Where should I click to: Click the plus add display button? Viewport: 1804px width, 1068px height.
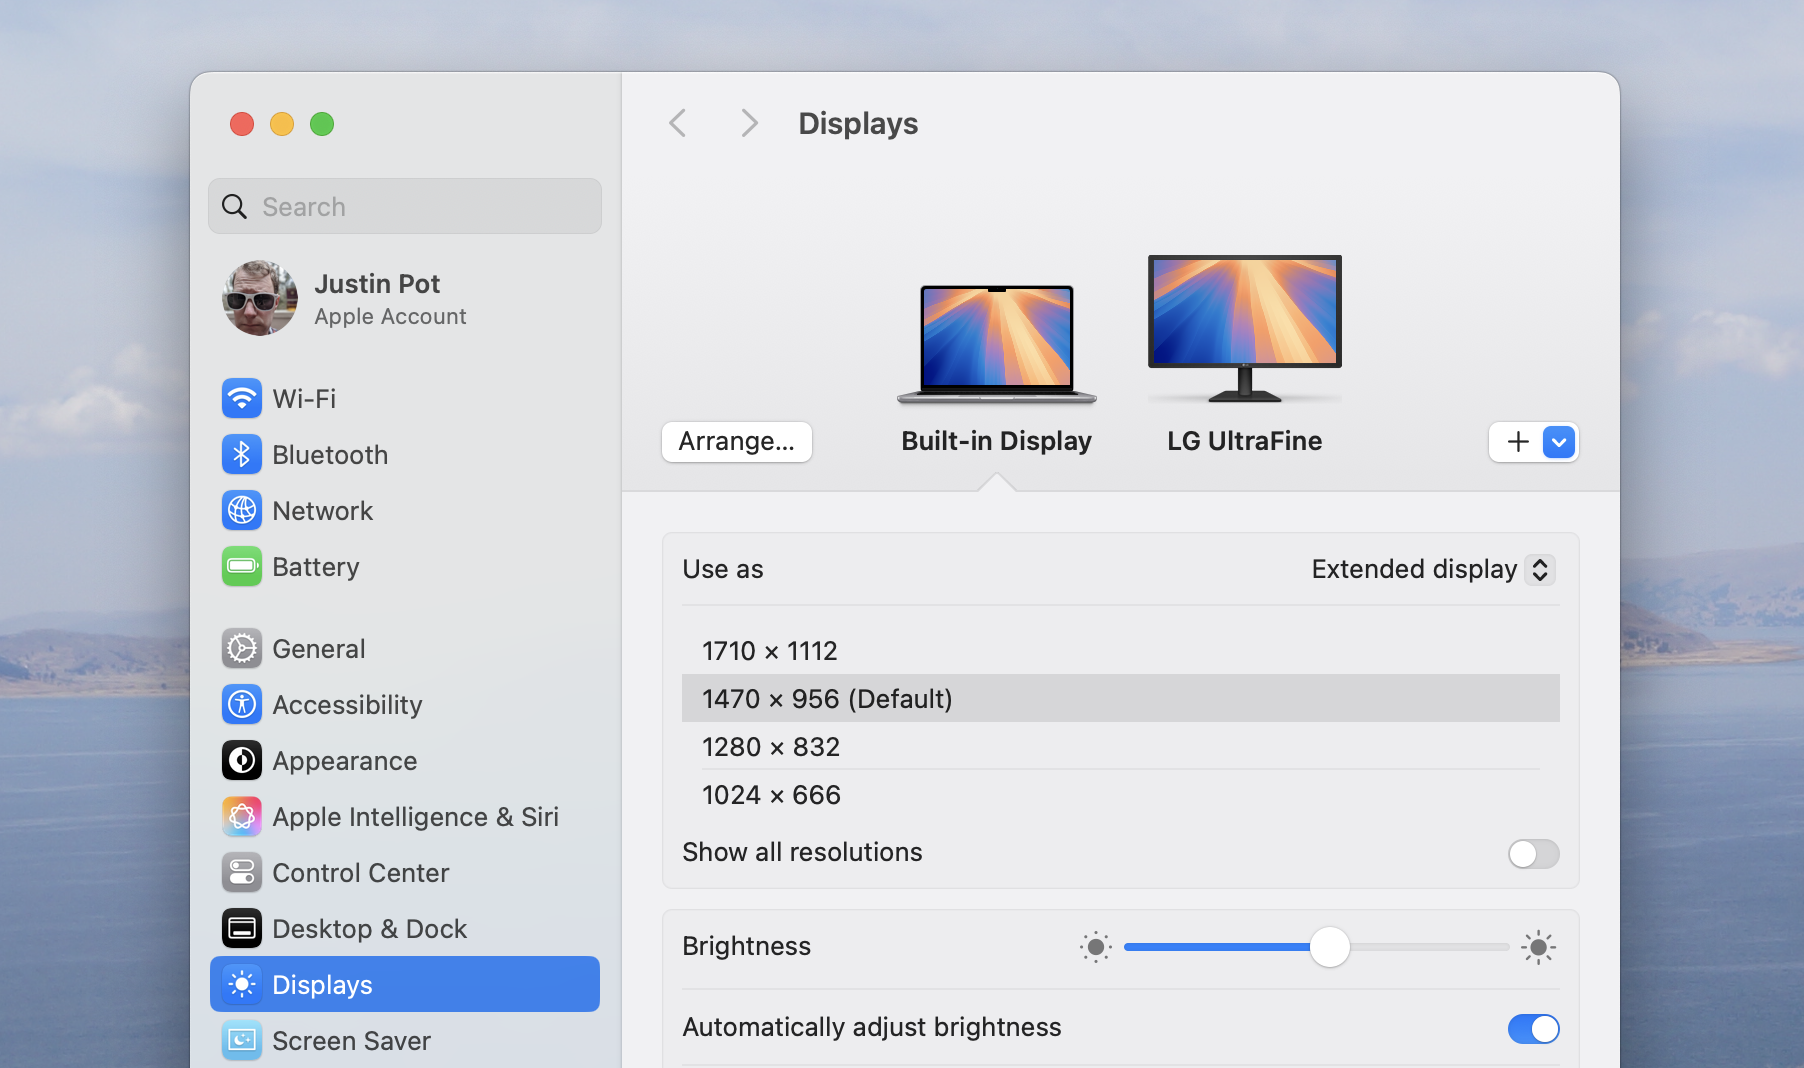pyautogui.click(x=1518, y=442)
